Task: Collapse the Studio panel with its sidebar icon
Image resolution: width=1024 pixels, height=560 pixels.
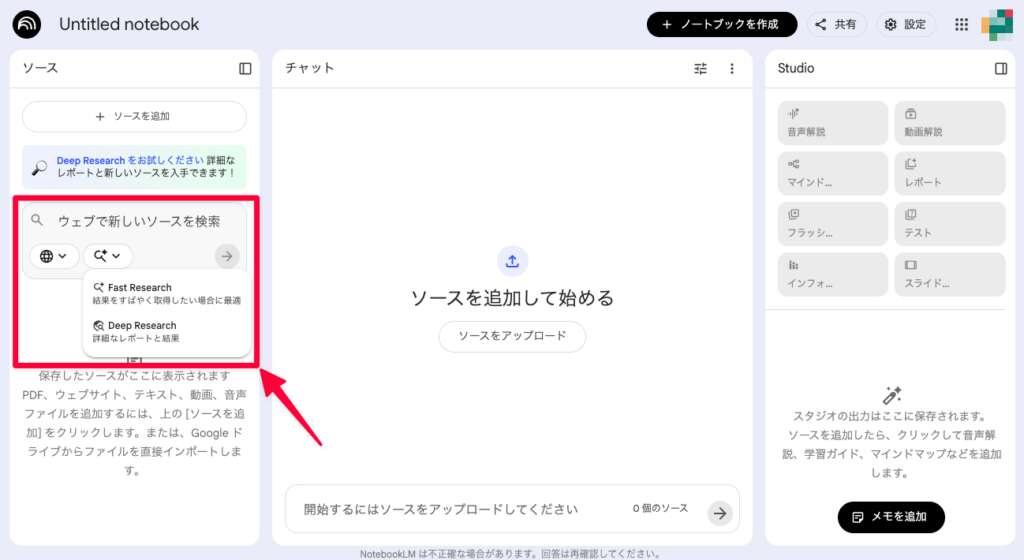Action: (1000, 69)
